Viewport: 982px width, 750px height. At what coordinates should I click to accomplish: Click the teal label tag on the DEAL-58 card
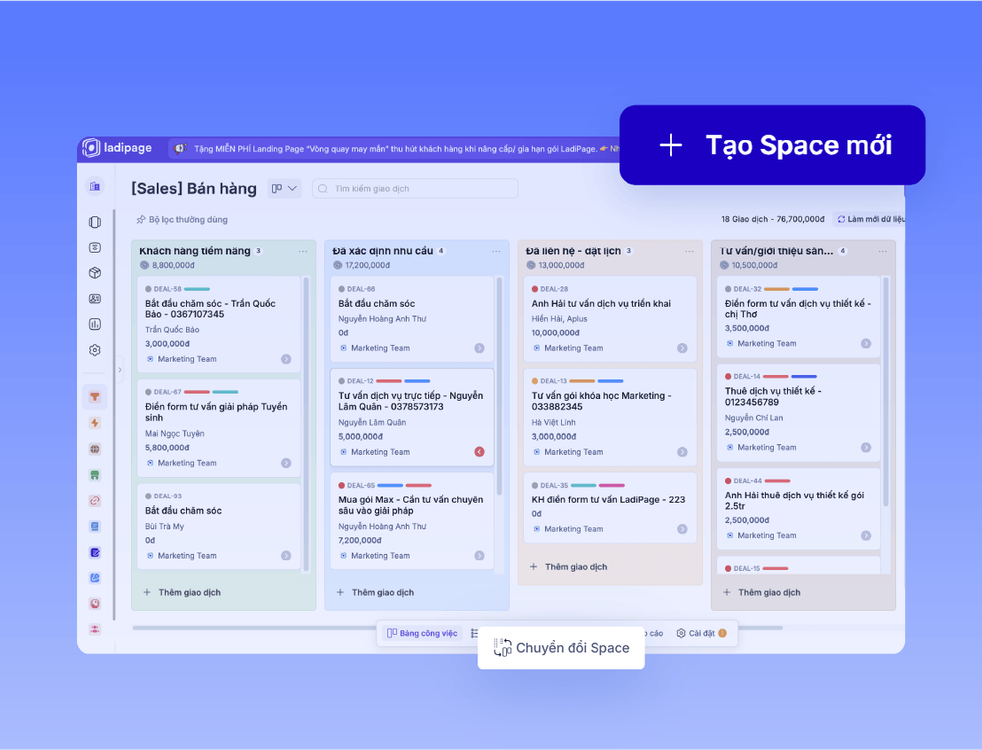197,289
